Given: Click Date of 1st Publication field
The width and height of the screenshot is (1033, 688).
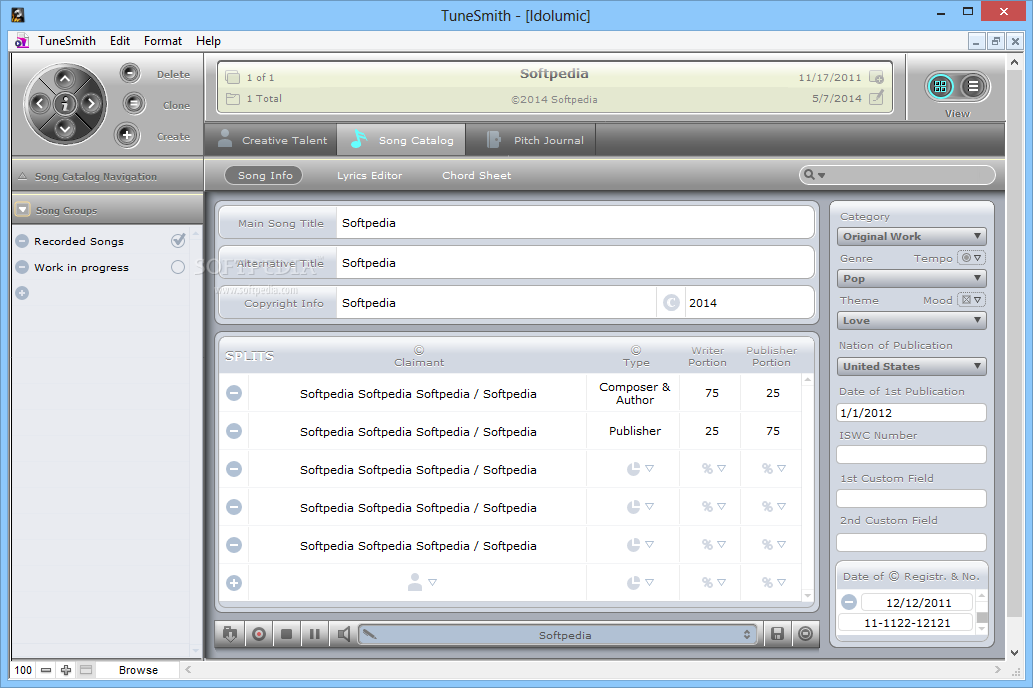Looking at the screenshot, I should coord(911,413).
